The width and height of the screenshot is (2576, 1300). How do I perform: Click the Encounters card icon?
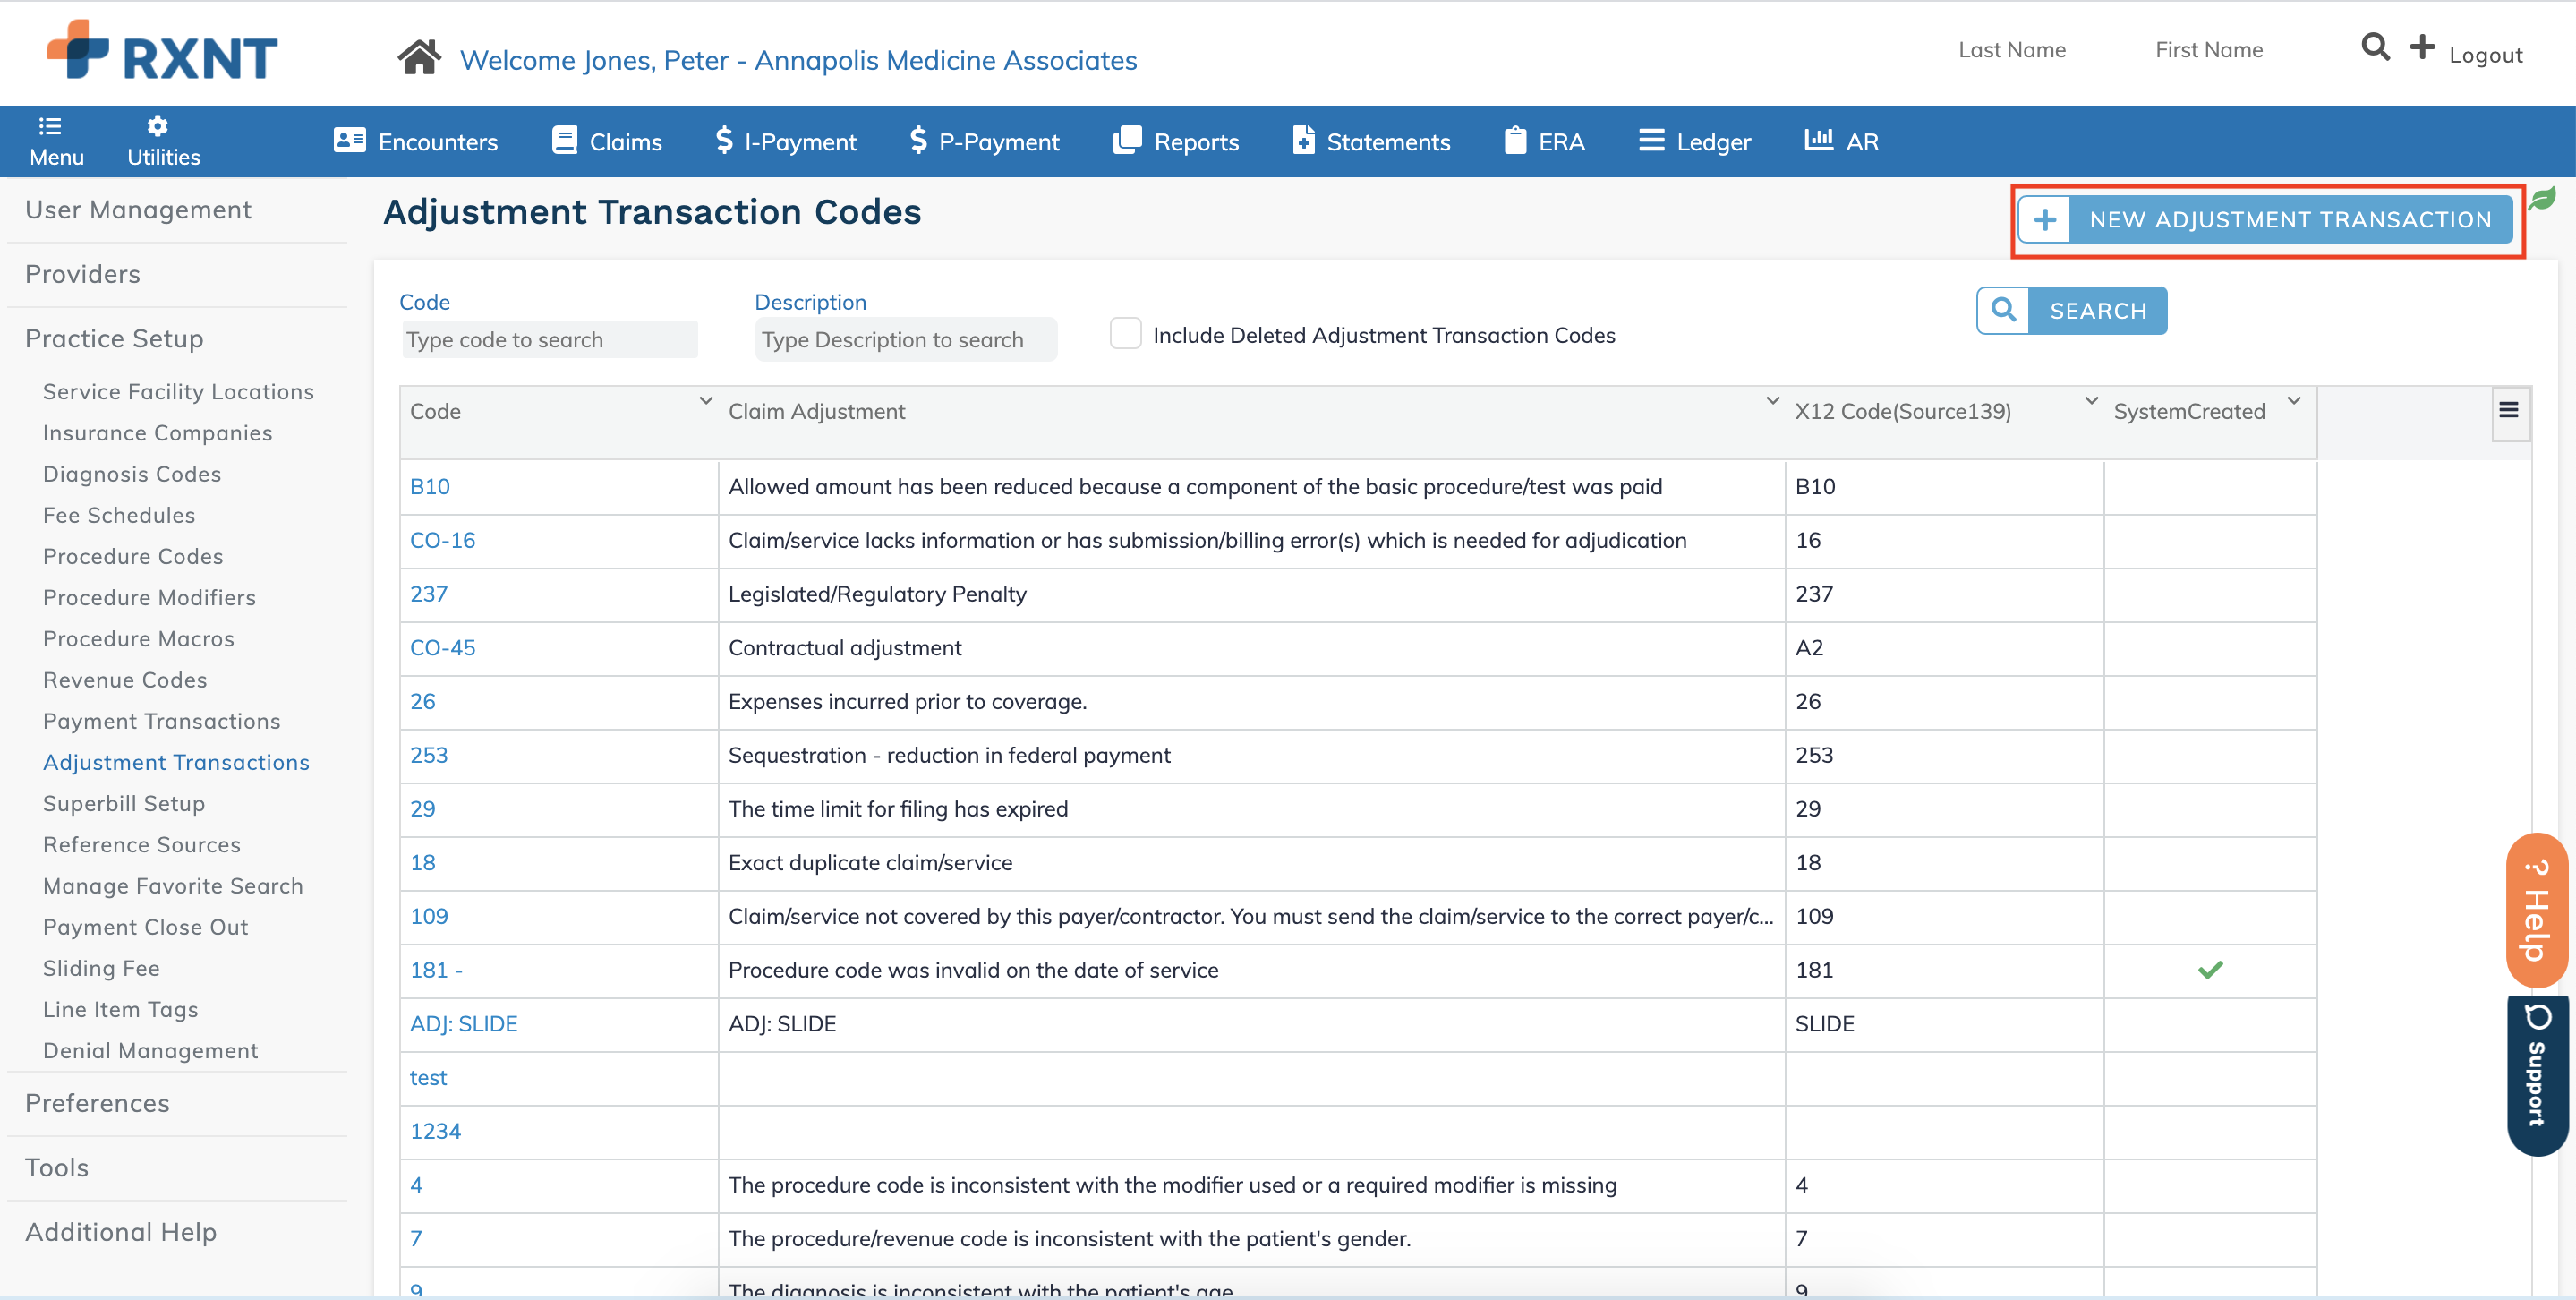click(x=349, y=140)
